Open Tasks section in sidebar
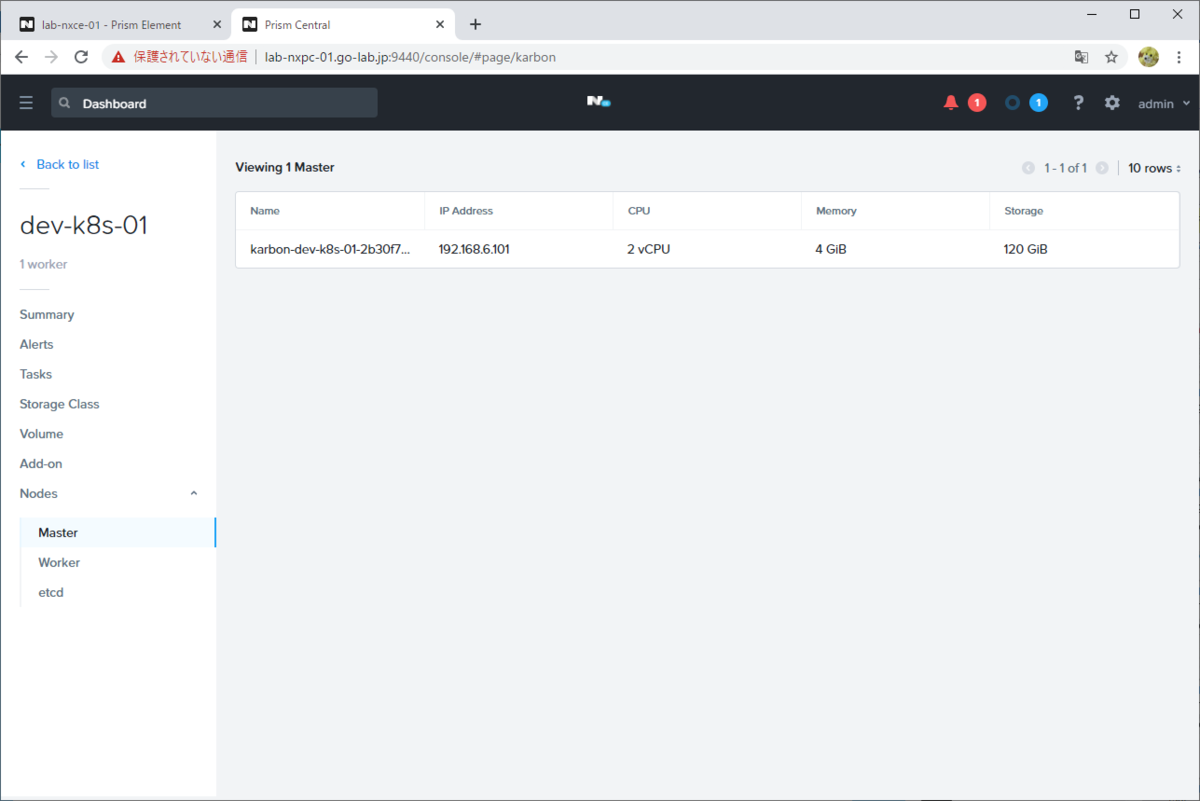Screen dimensions: 1200x801 tap(36, 374)
